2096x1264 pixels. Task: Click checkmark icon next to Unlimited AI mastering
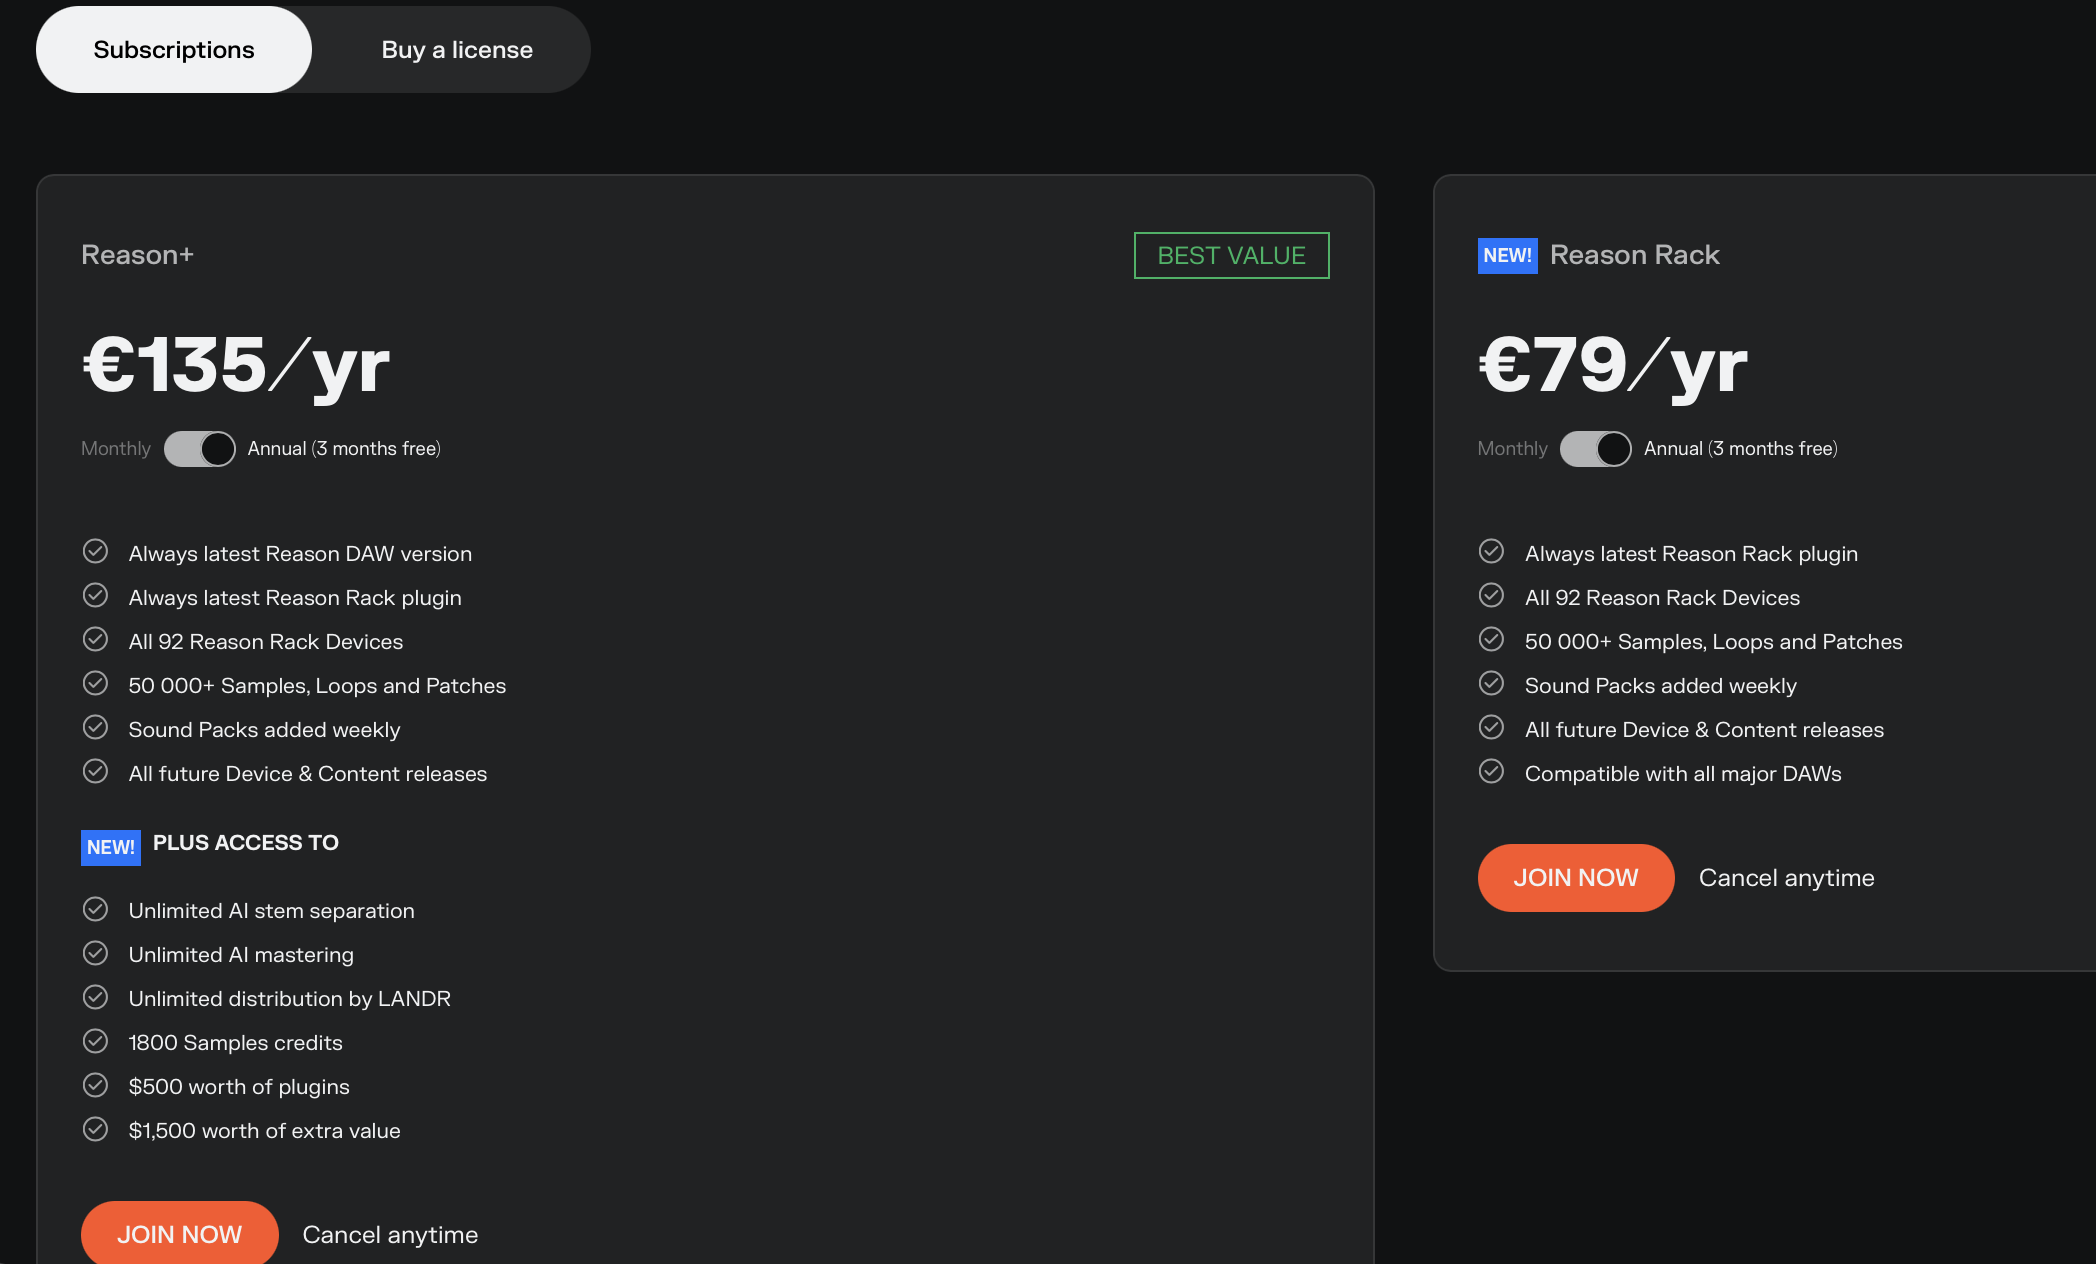(x=95, y=953)
